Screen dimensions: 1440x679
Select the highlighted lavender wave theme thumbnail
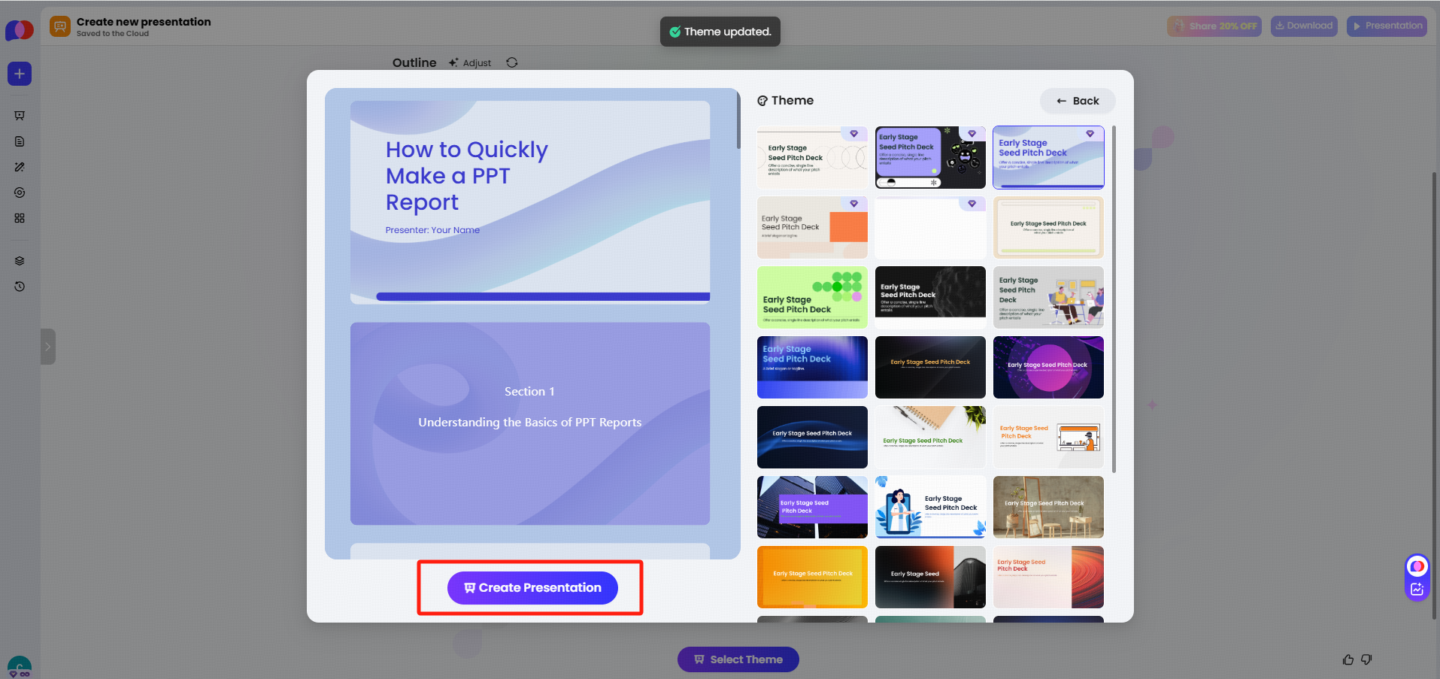pos(1048,157)
